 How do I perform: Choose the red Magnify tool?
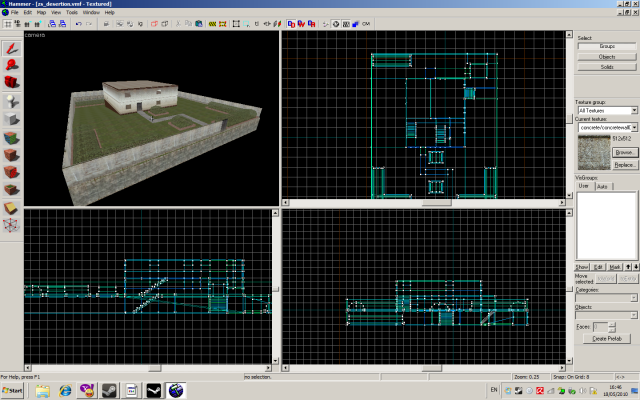pyautogui.click(x=12, y=64)
